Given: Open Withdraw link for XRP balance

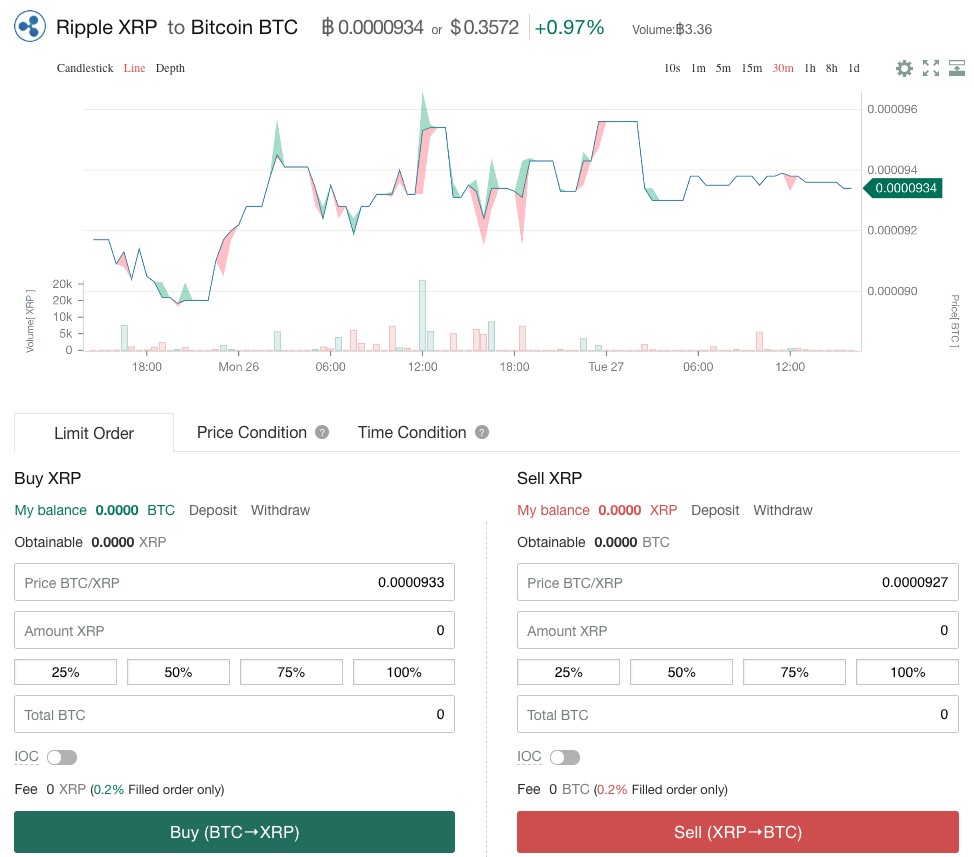Looking at the screenshot, I should tap(783, 510).
